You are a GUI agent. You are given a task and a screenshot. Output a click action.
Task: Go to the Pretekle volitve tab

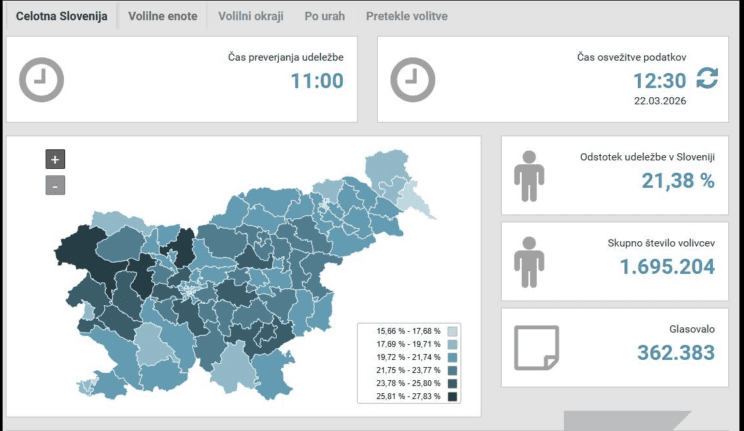tap(406, 17)
